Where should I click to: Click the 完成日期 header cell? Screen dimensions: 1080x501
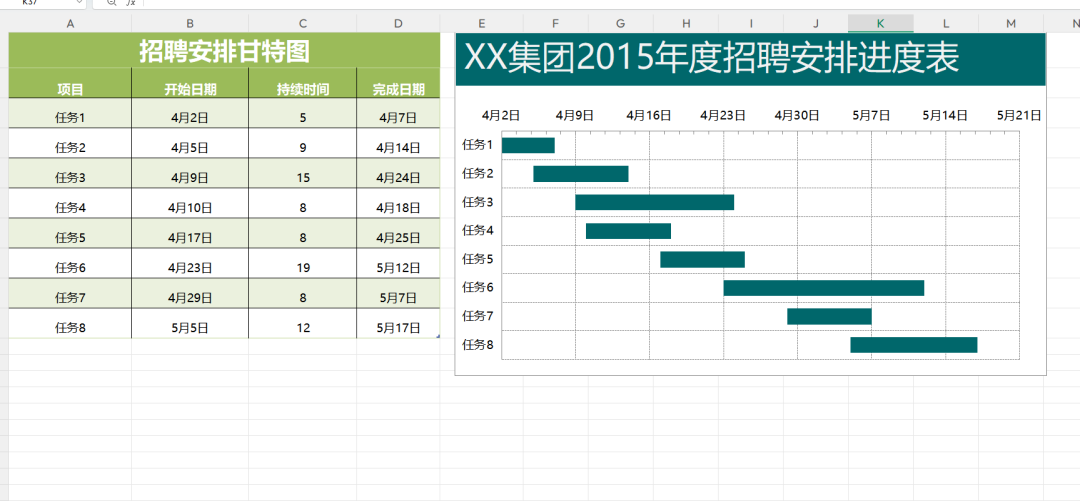point(398,89)
